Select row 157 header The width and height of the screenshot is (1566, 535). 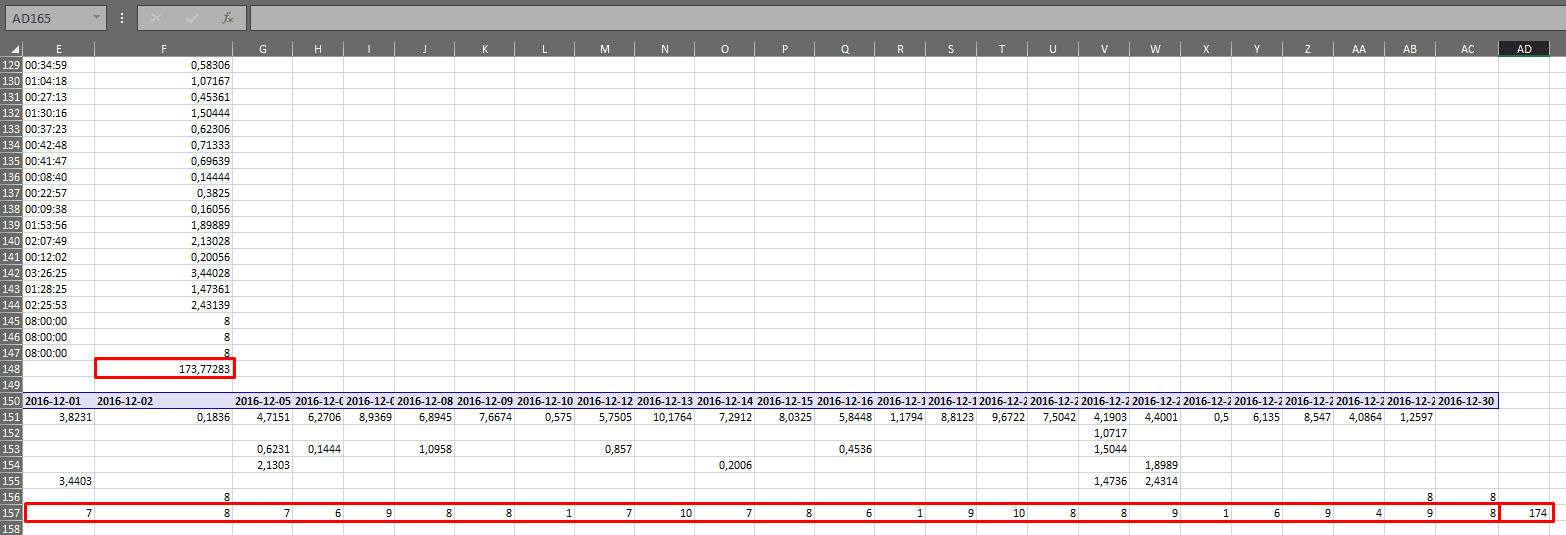(12, 513)
